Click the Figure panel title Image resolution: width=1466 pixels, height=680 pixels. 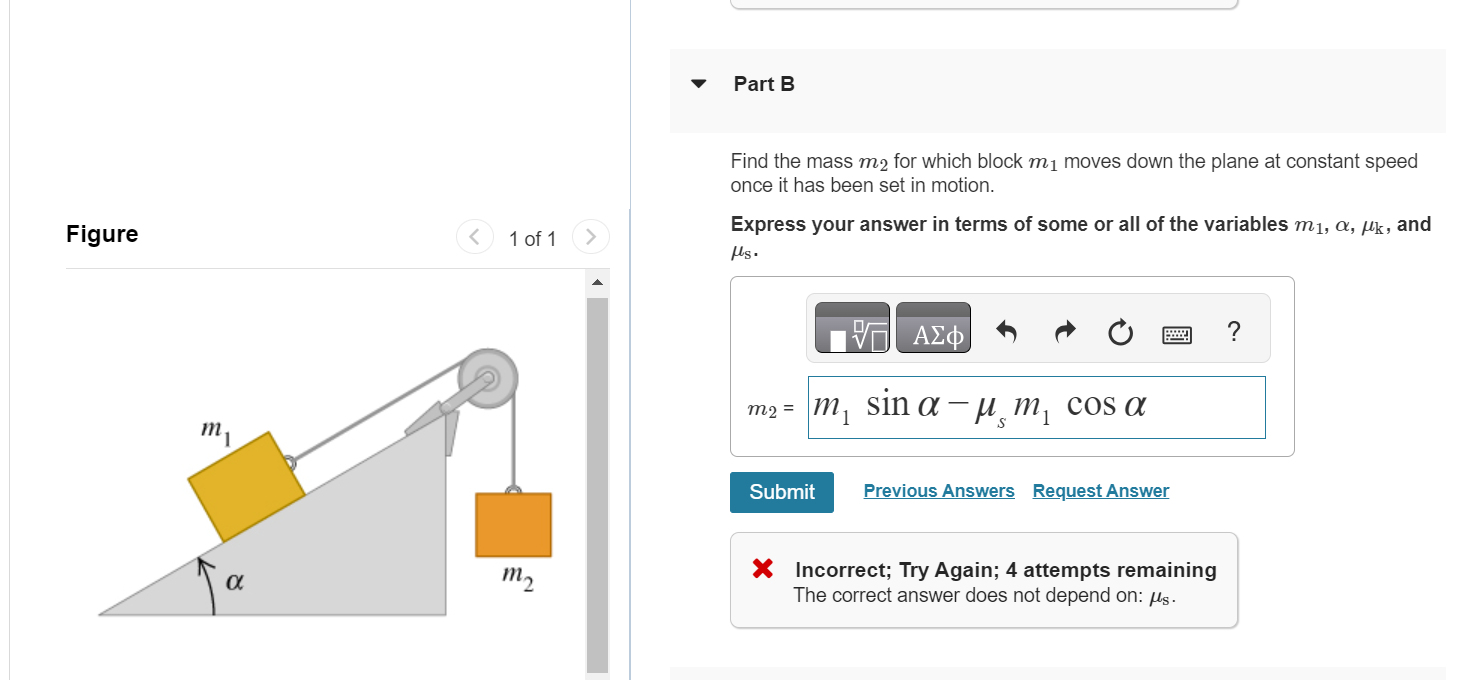101,233
